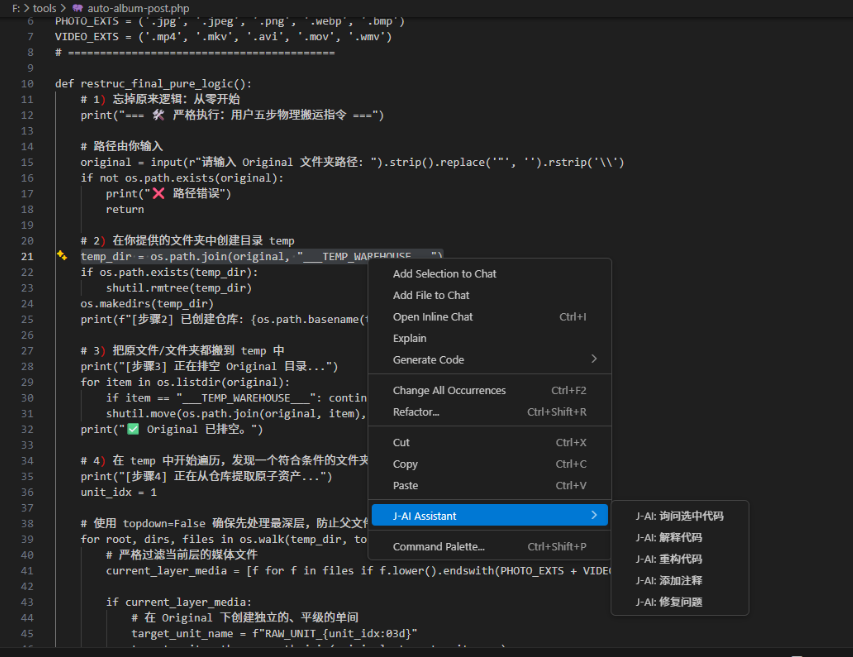The height and width of the screenshot is (657, 853).
Task: Click the '# 路径由你输入' comment
Action: (x=122, y=146)
